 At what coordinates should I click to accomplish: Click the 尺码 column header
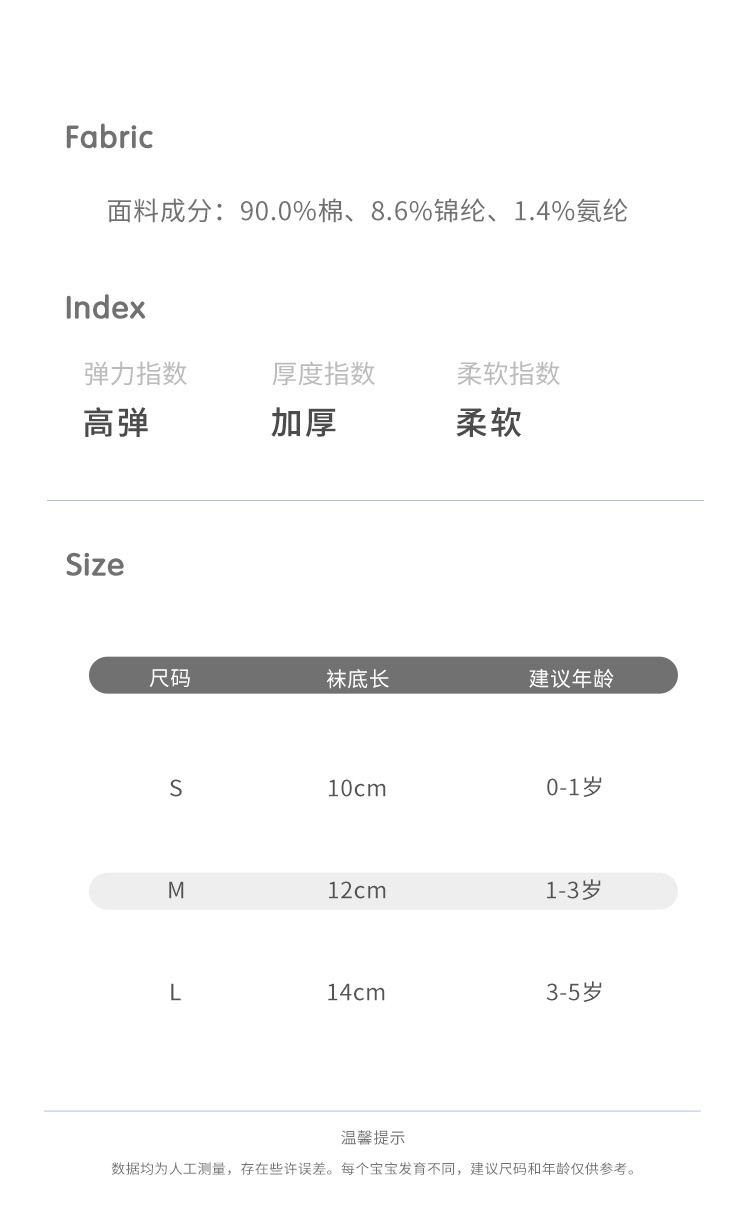[169, 678]
